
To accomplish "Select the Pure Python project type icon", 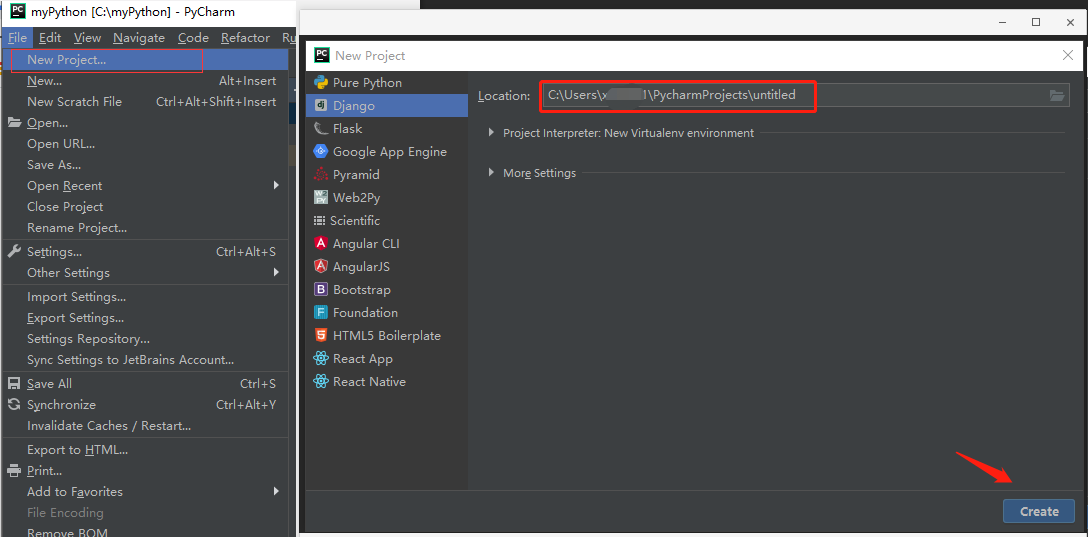I will pos(321,83).
